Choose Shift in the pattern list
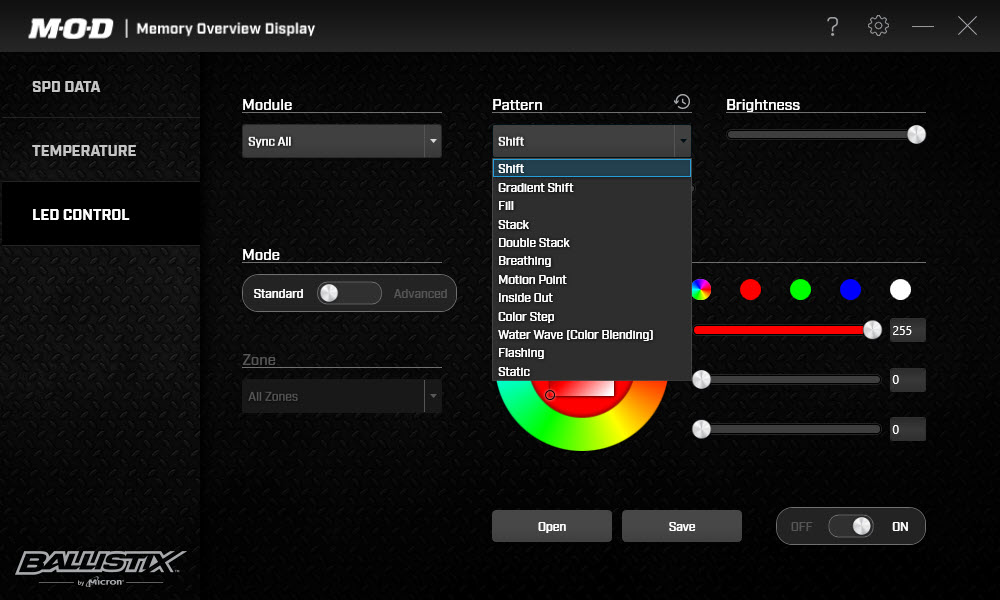The image size is (1000, 600). pos(592,168)
